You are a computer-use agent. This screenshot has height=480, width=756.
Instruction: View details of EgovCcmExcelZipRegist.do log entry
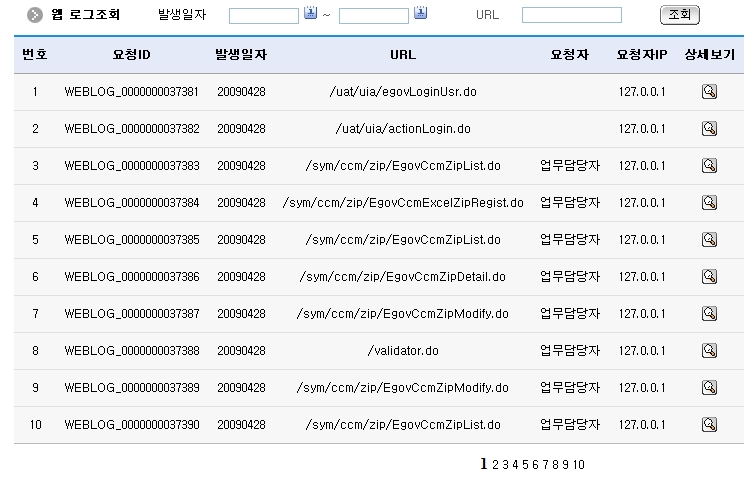click(x=709, y=203)
